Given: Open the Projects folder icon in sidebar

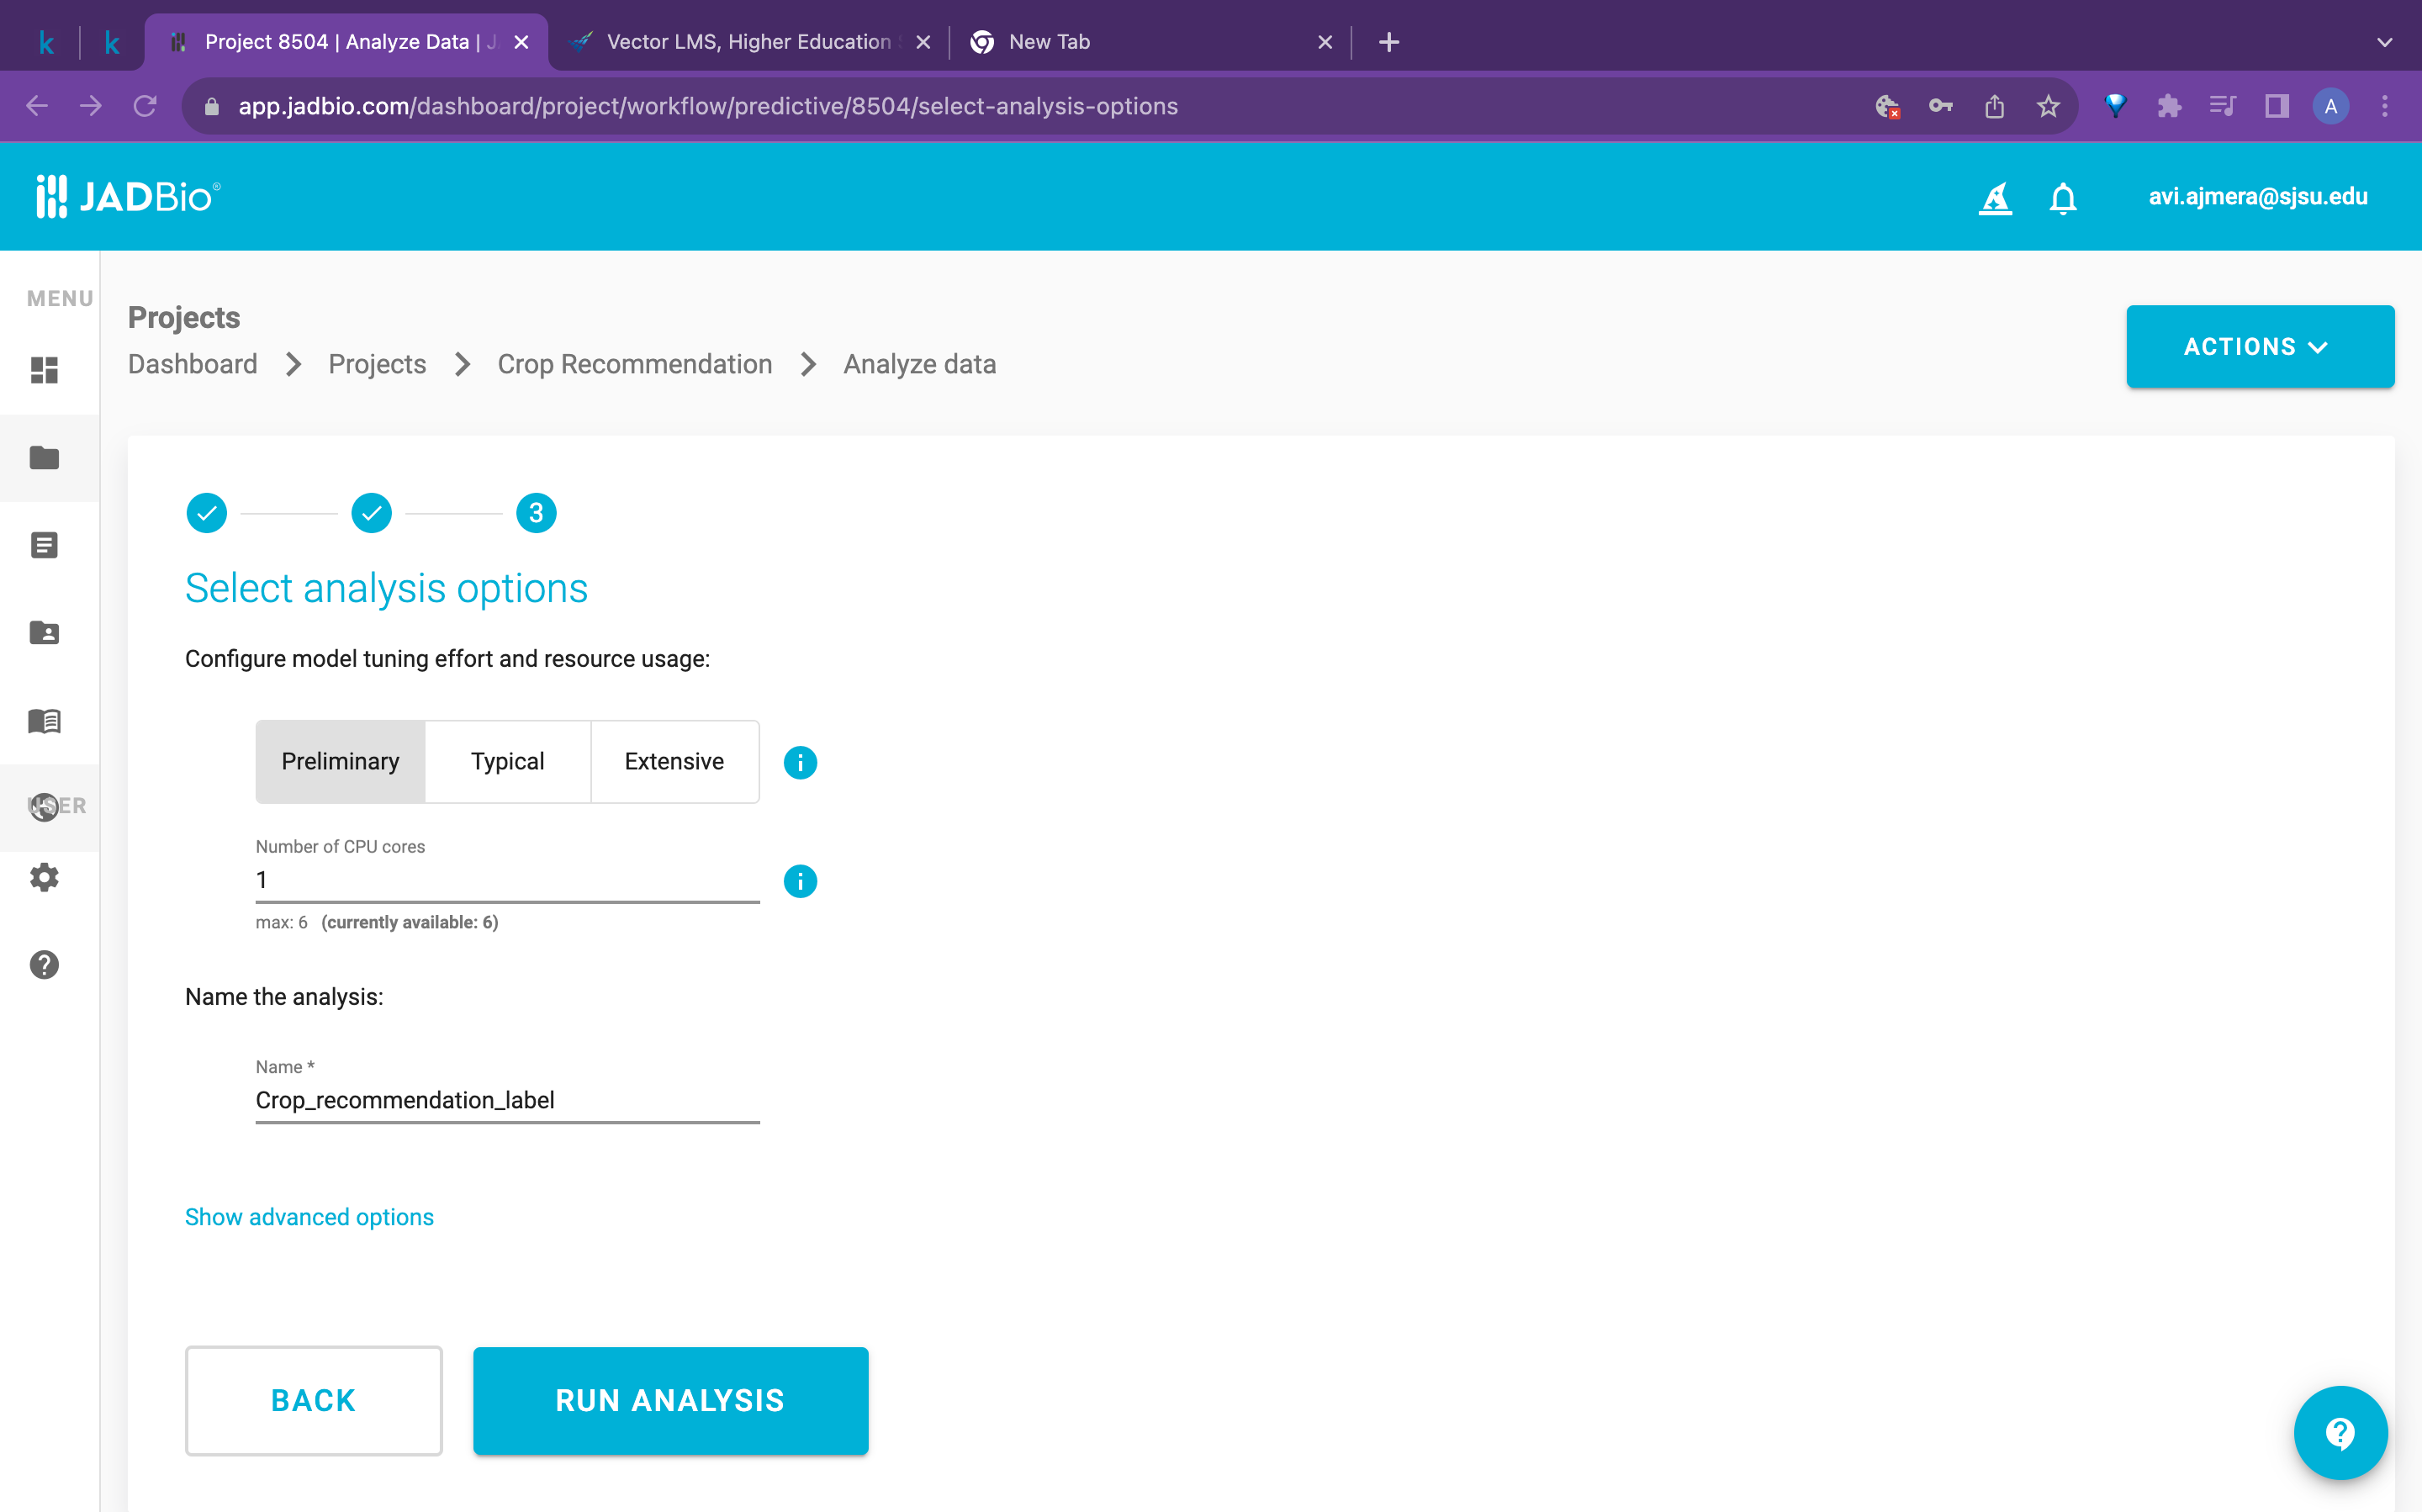Looking at the screenshot, I should [44, 458].
